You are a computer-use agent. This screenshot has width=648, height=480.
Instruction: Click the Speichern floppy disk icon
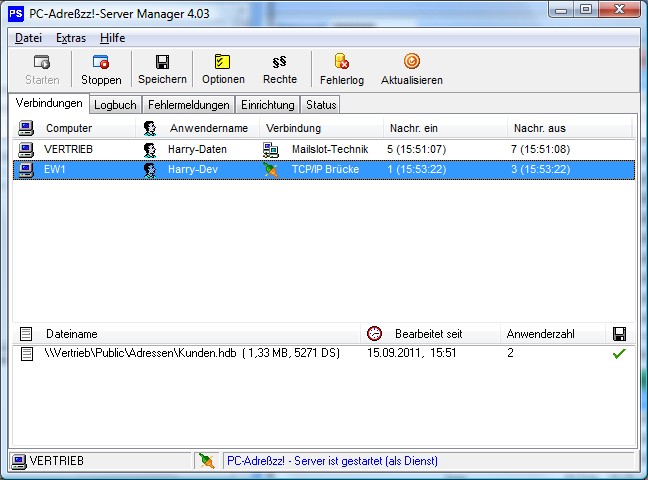[x=162, y=62]
